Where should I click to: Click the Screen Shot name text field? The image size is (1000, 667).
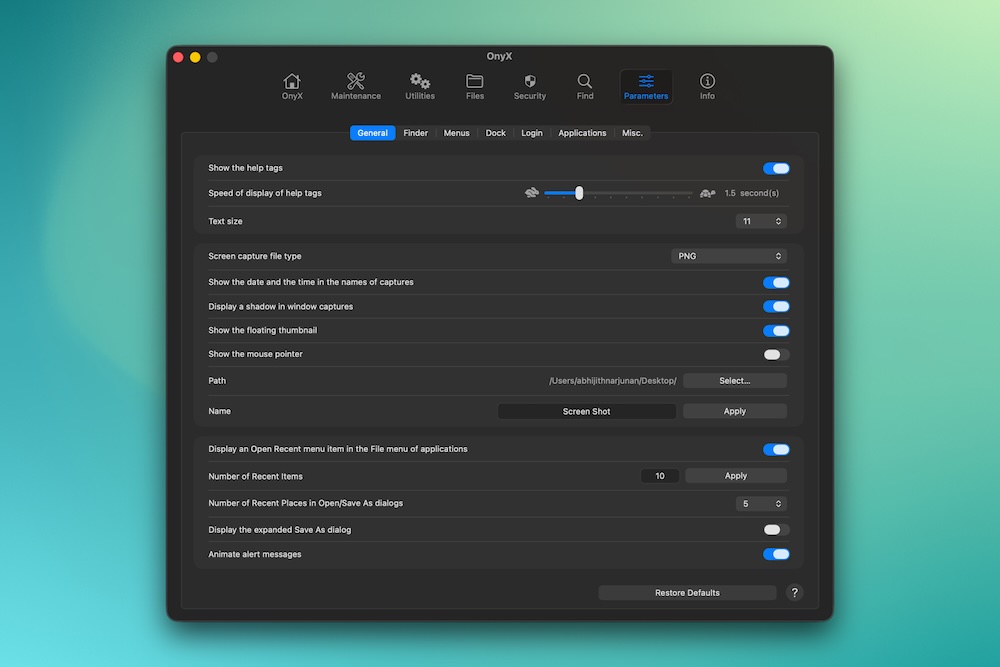[587, 412]
